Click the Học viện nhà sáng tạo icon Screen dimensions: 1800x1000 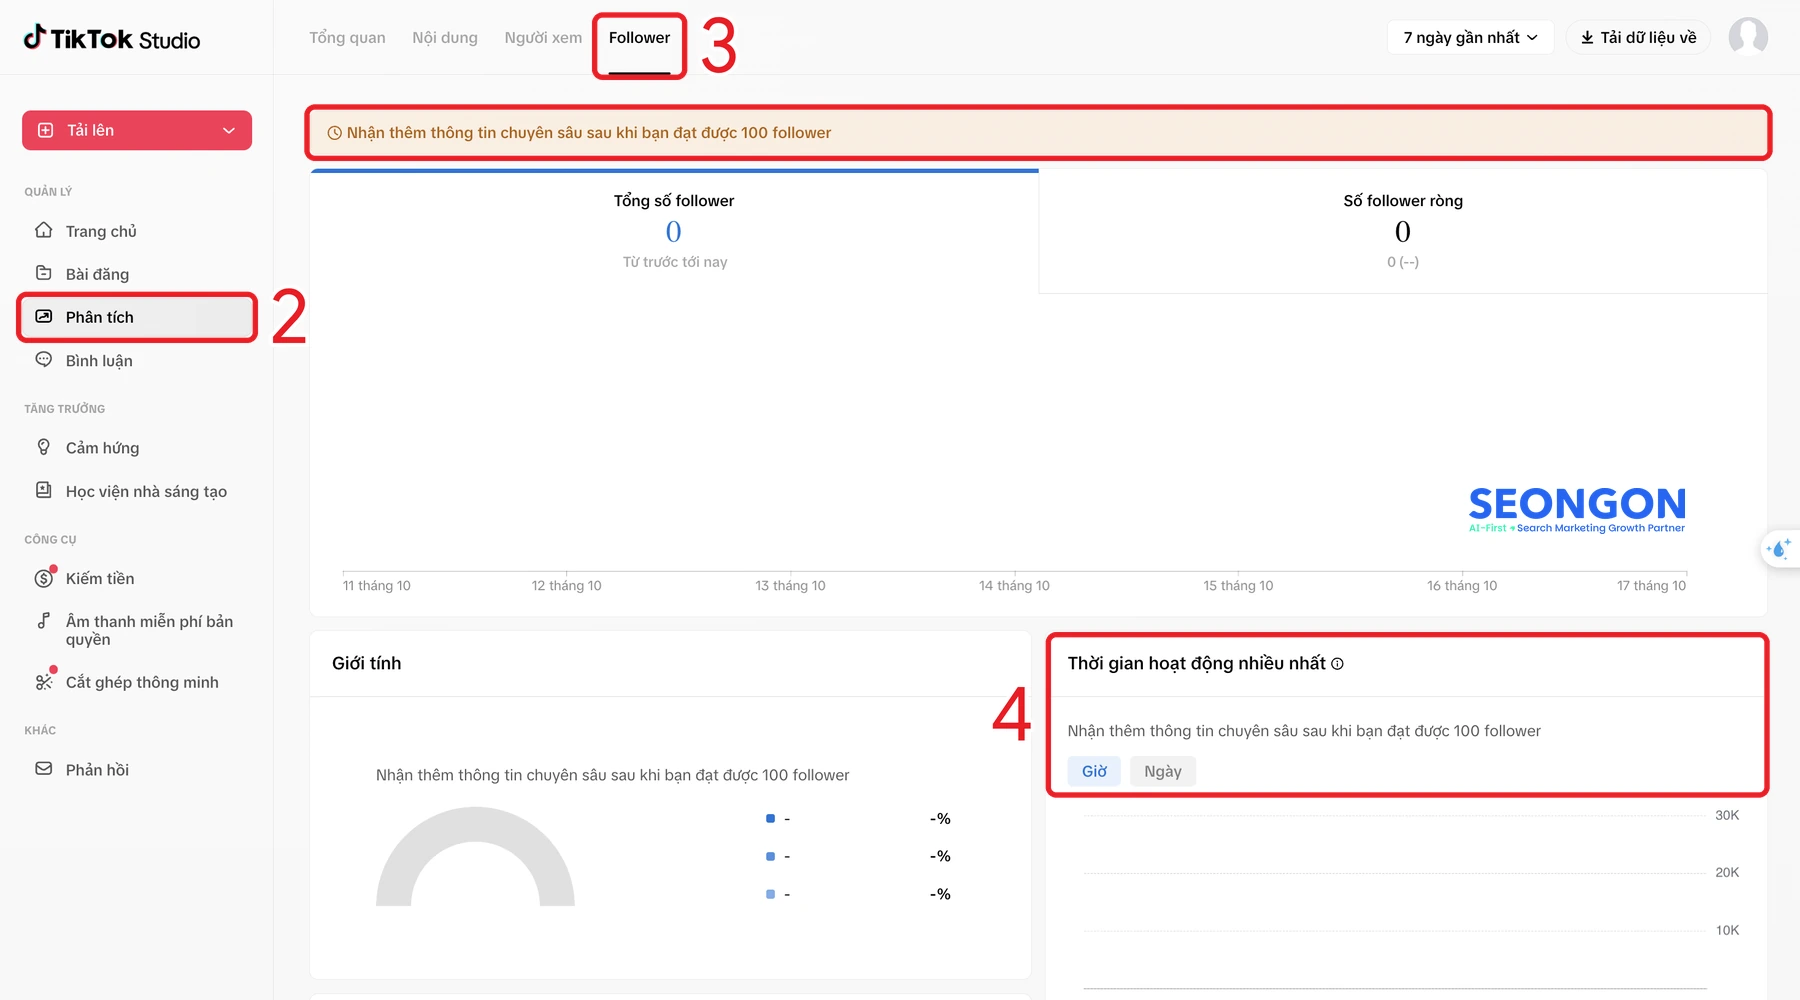43,490
